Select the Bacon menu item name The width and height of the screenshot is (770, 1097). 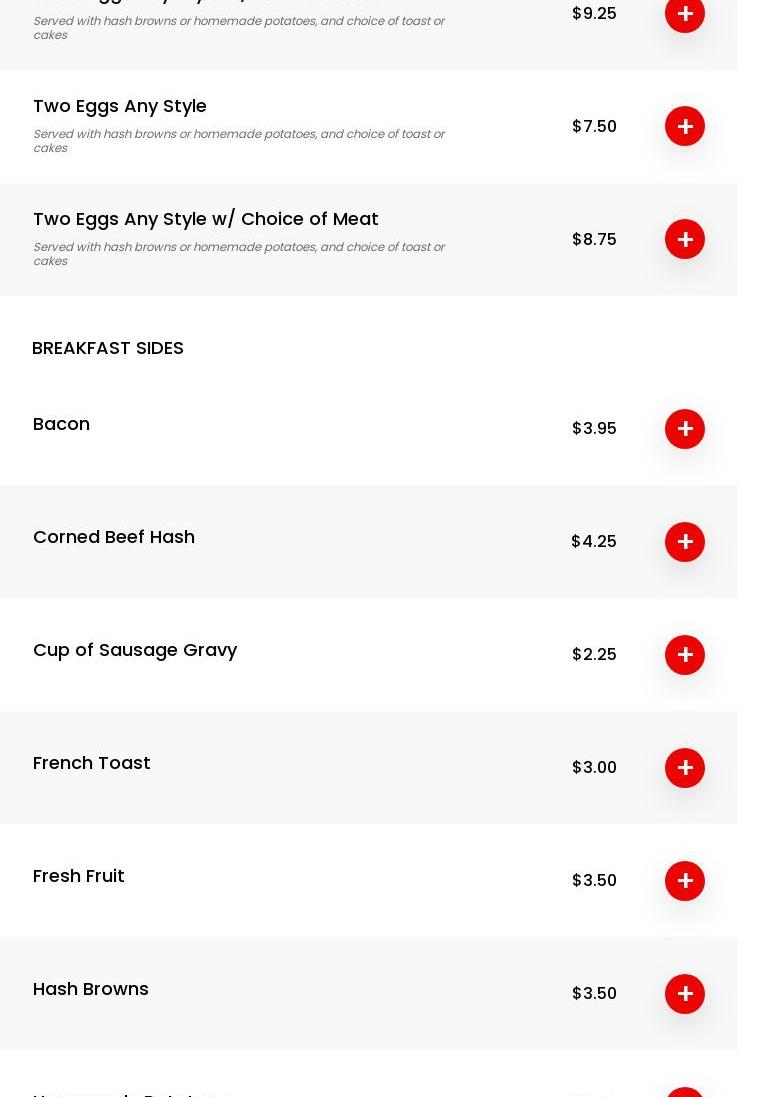(x=62, y=424)
